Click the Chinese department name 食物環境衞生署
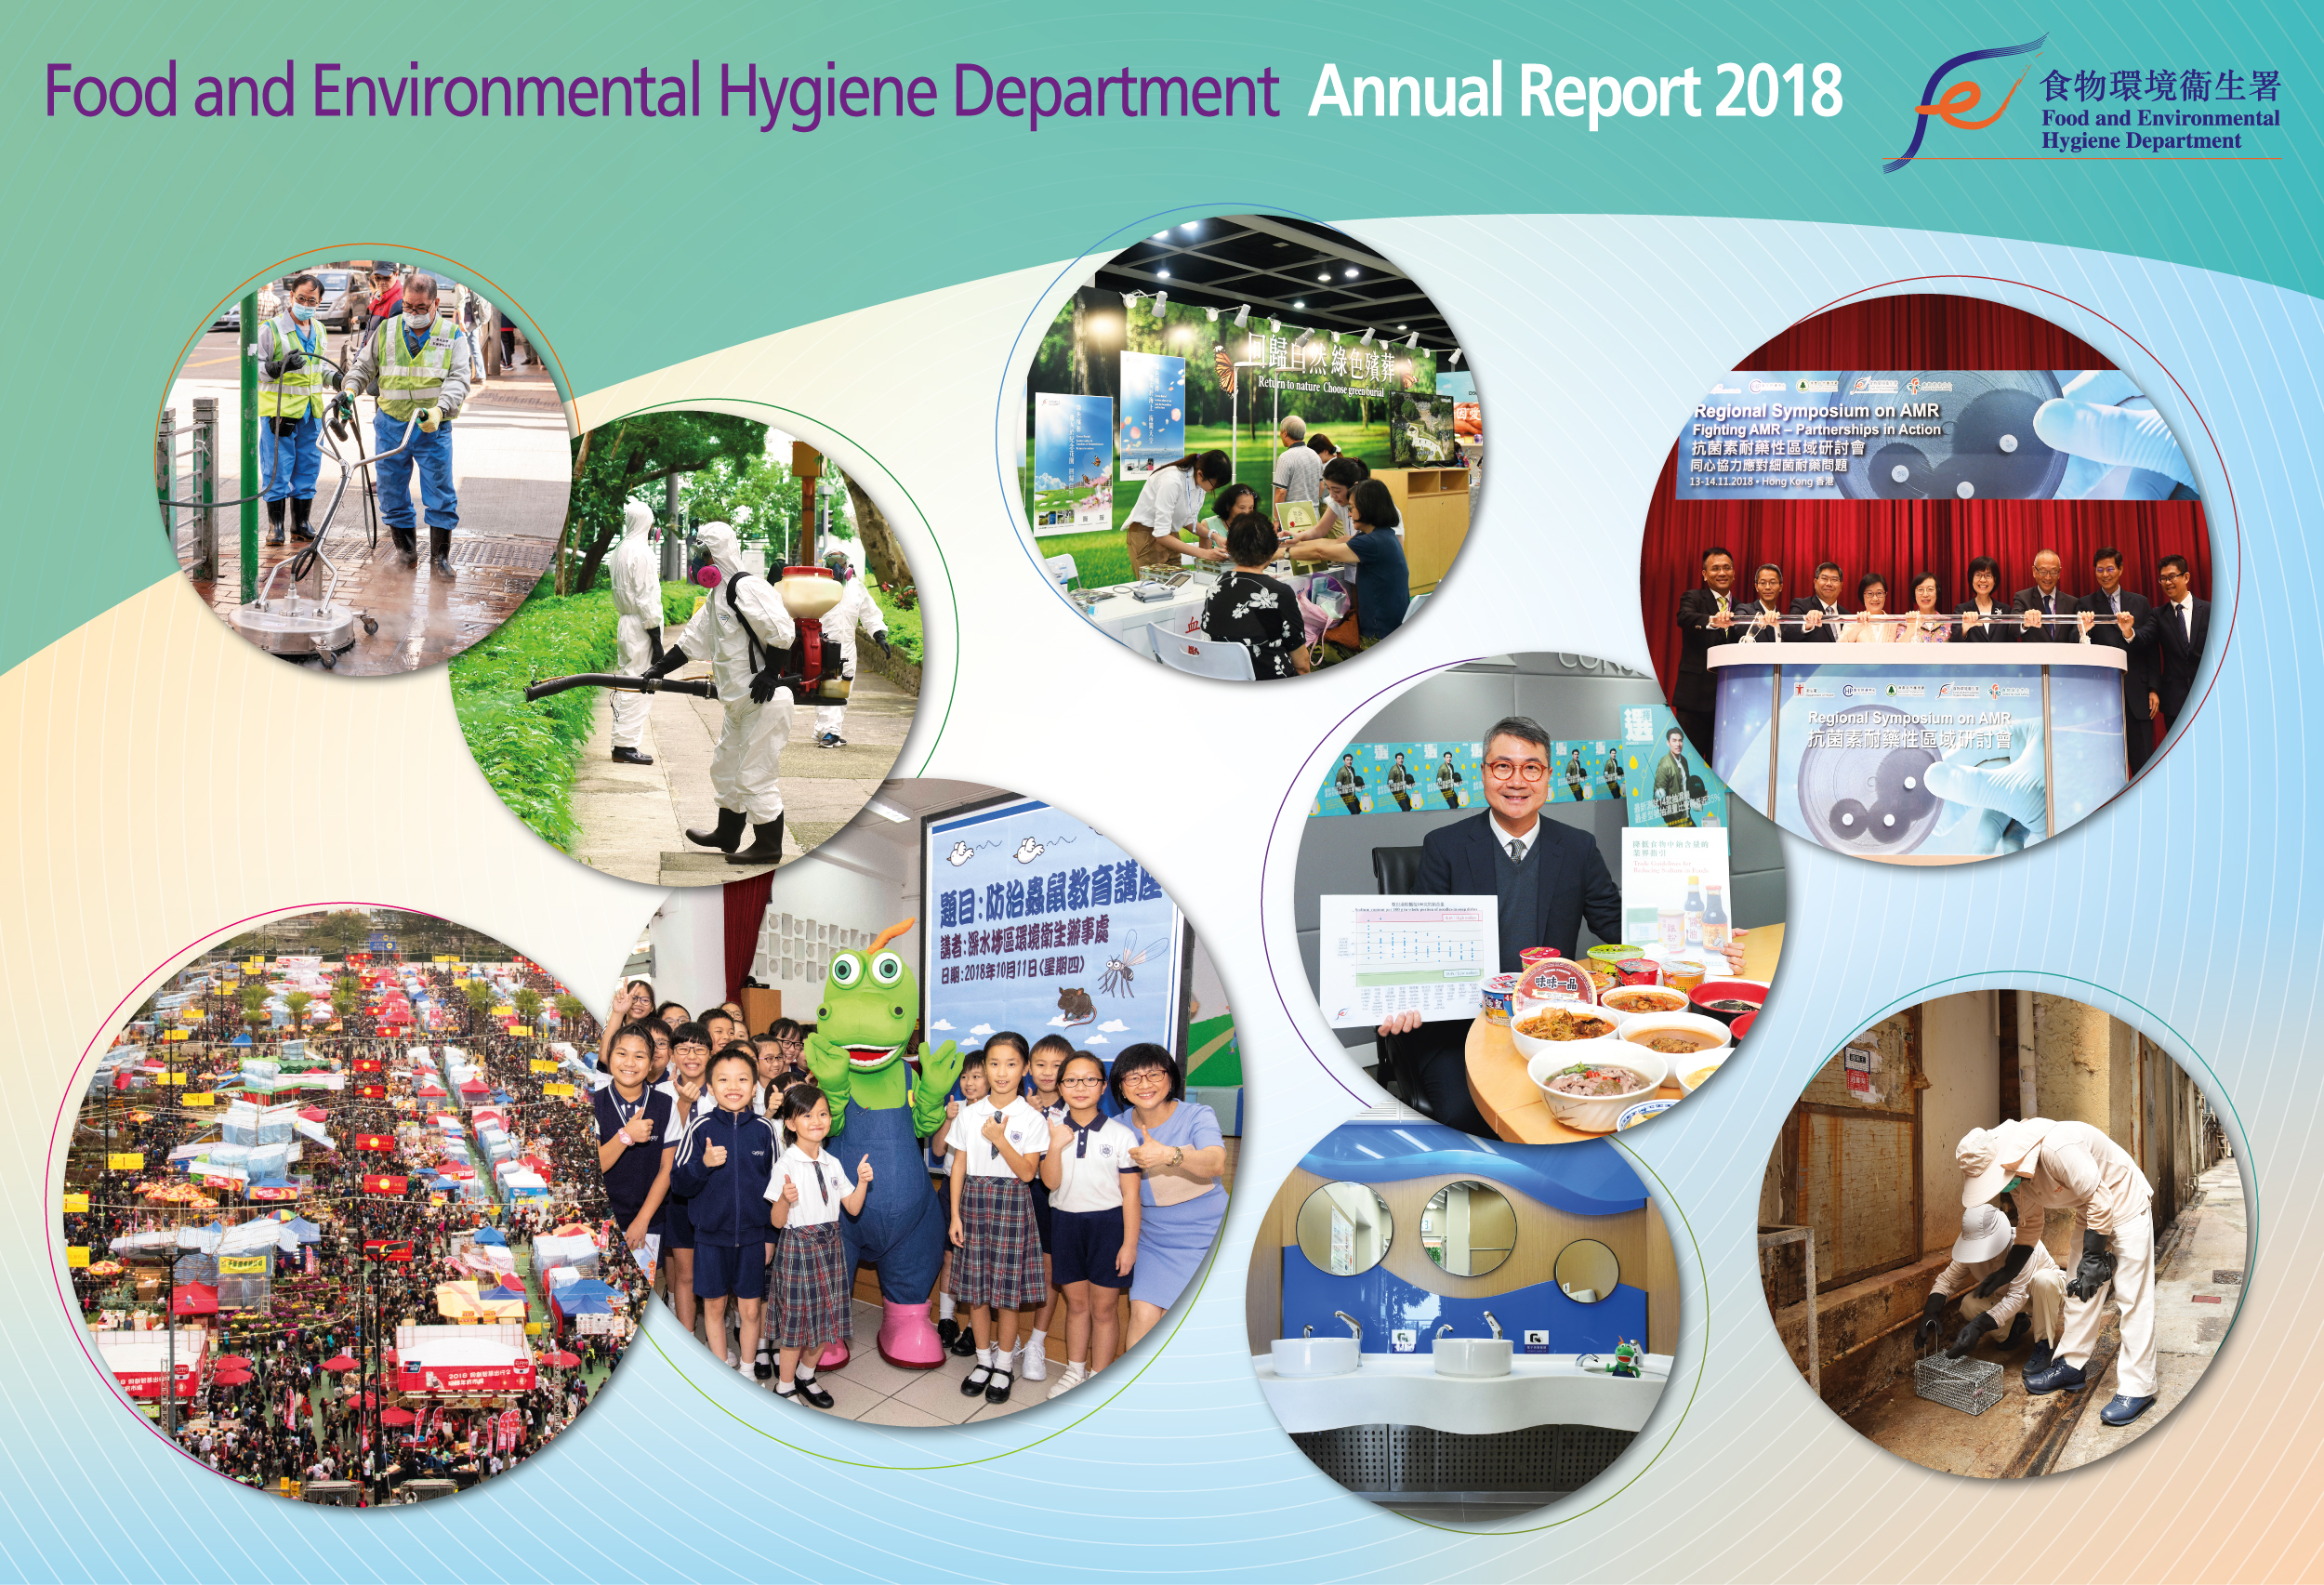The height and width of the screenshot is (1585, 2324). click(x=2160, y=87)
